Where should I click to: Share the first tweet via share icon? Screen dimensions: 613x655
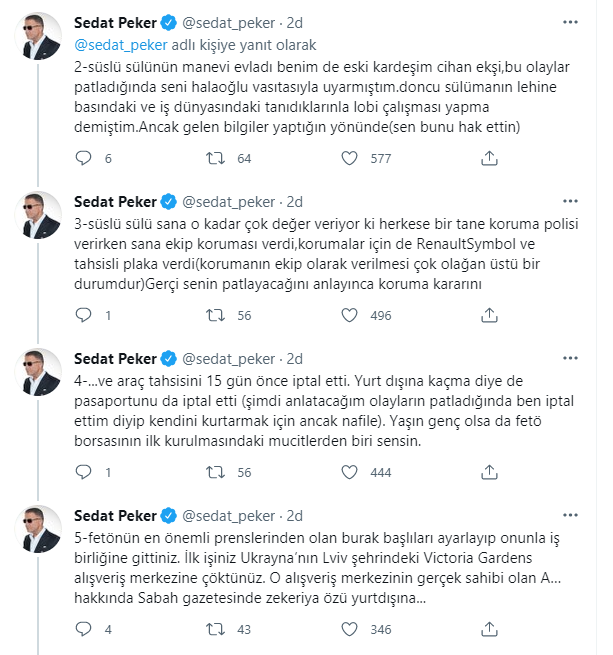[x=489, y=158]
